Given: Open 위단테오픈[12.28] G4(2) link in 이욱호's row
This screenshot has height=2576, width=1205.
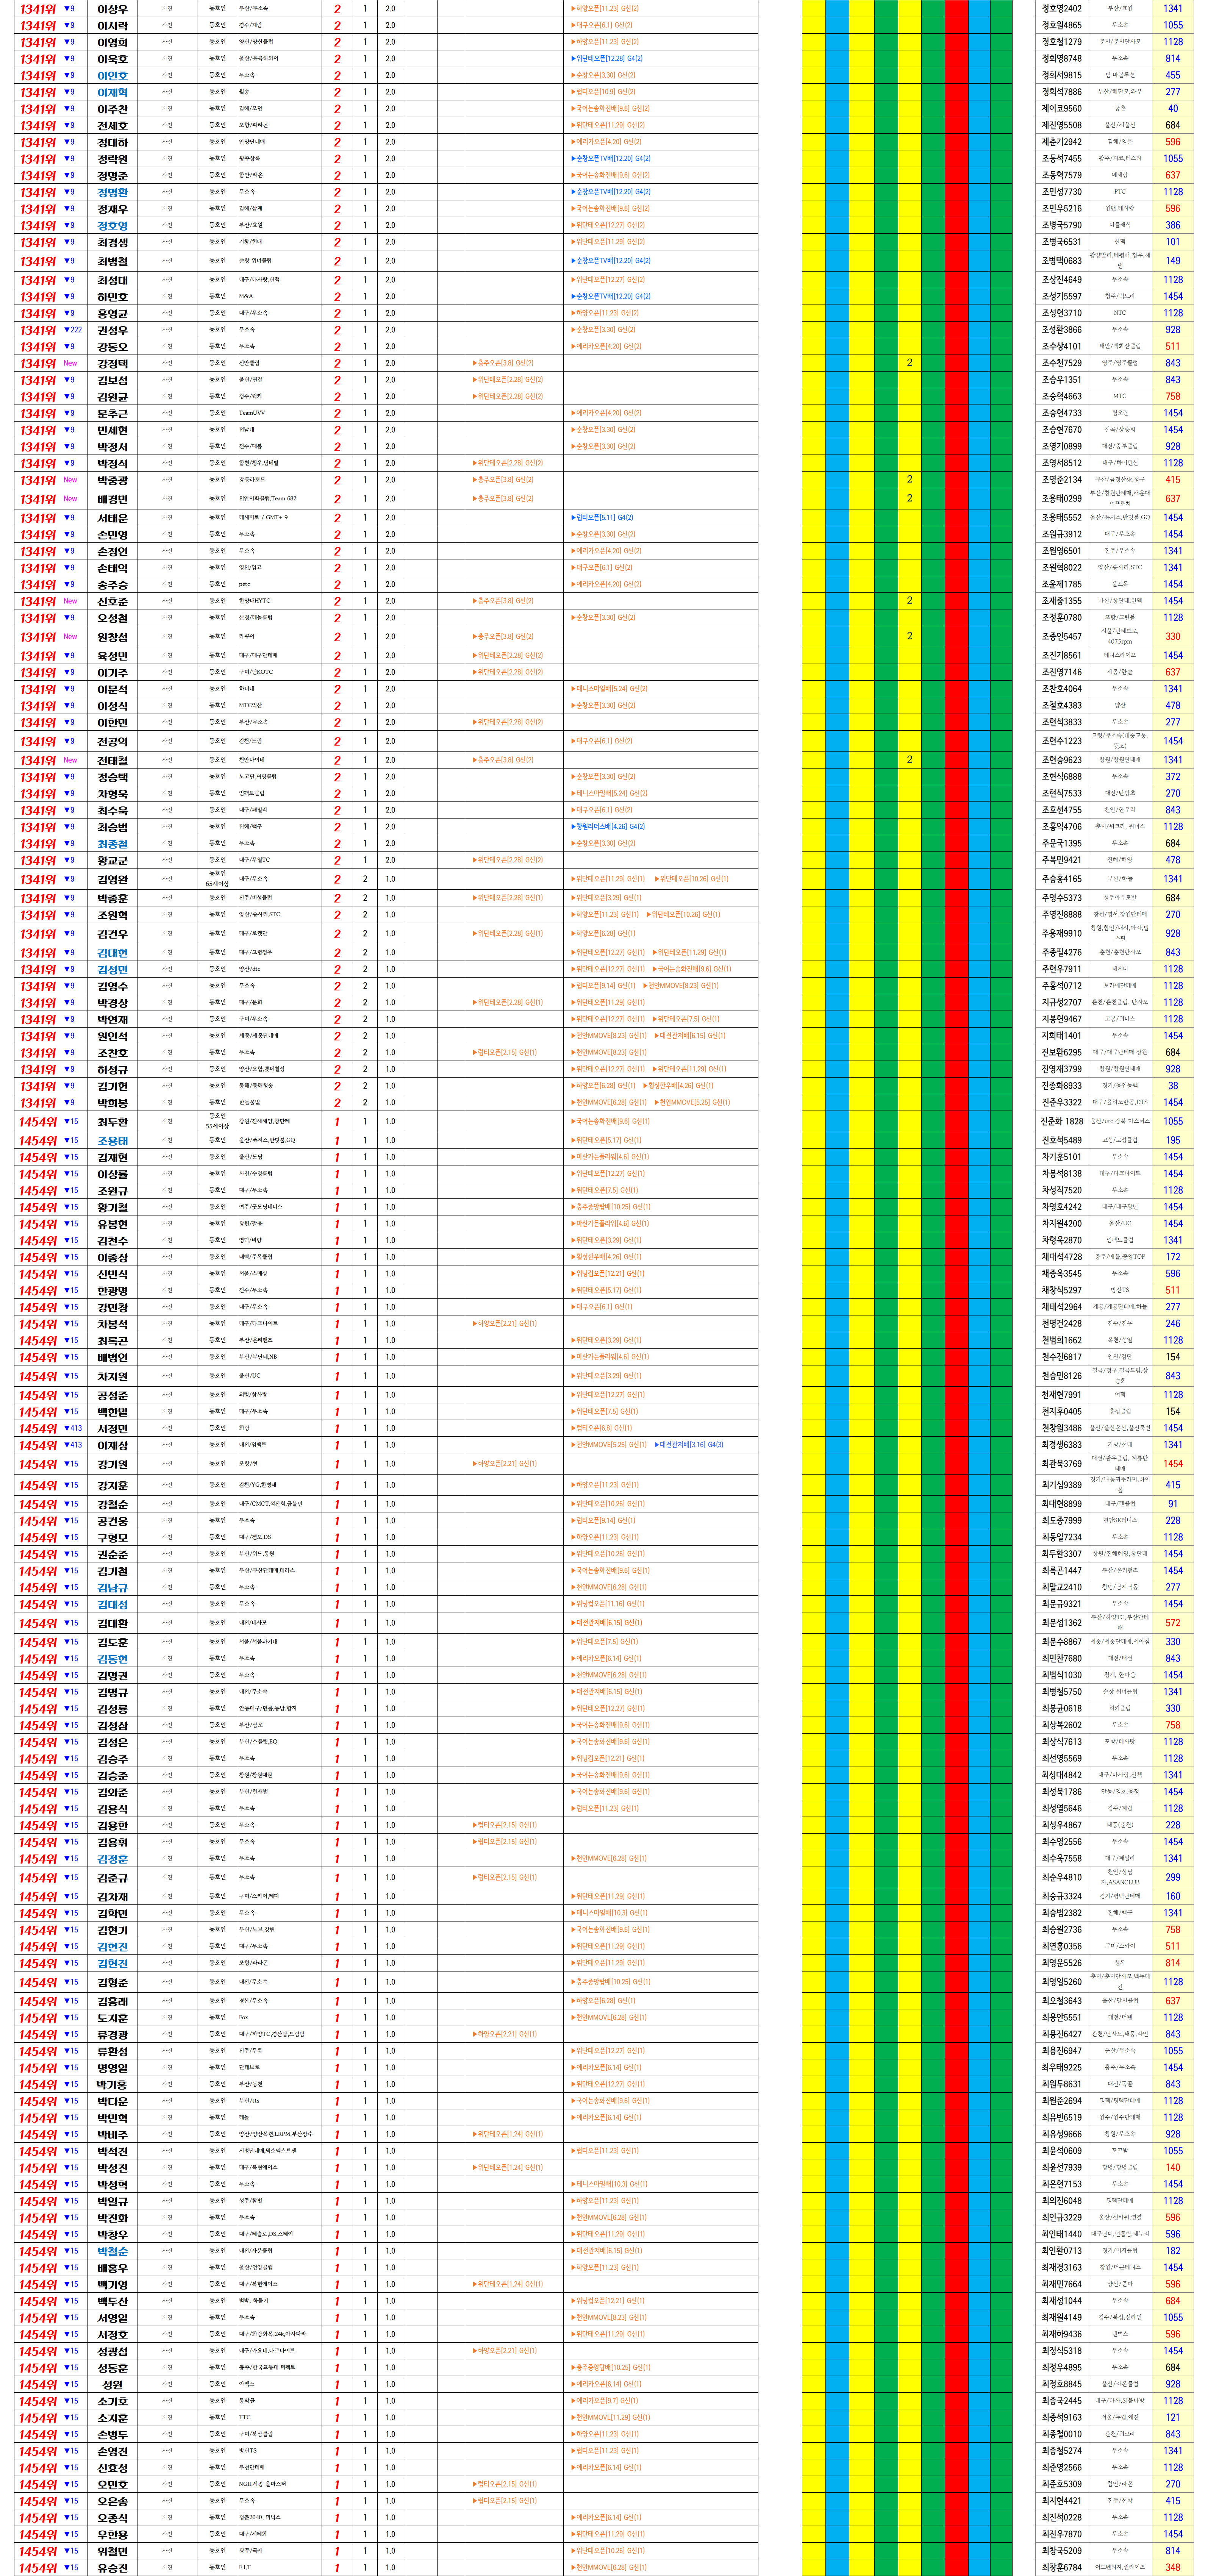Looking at the screenshot, I should tap(606, 59).
